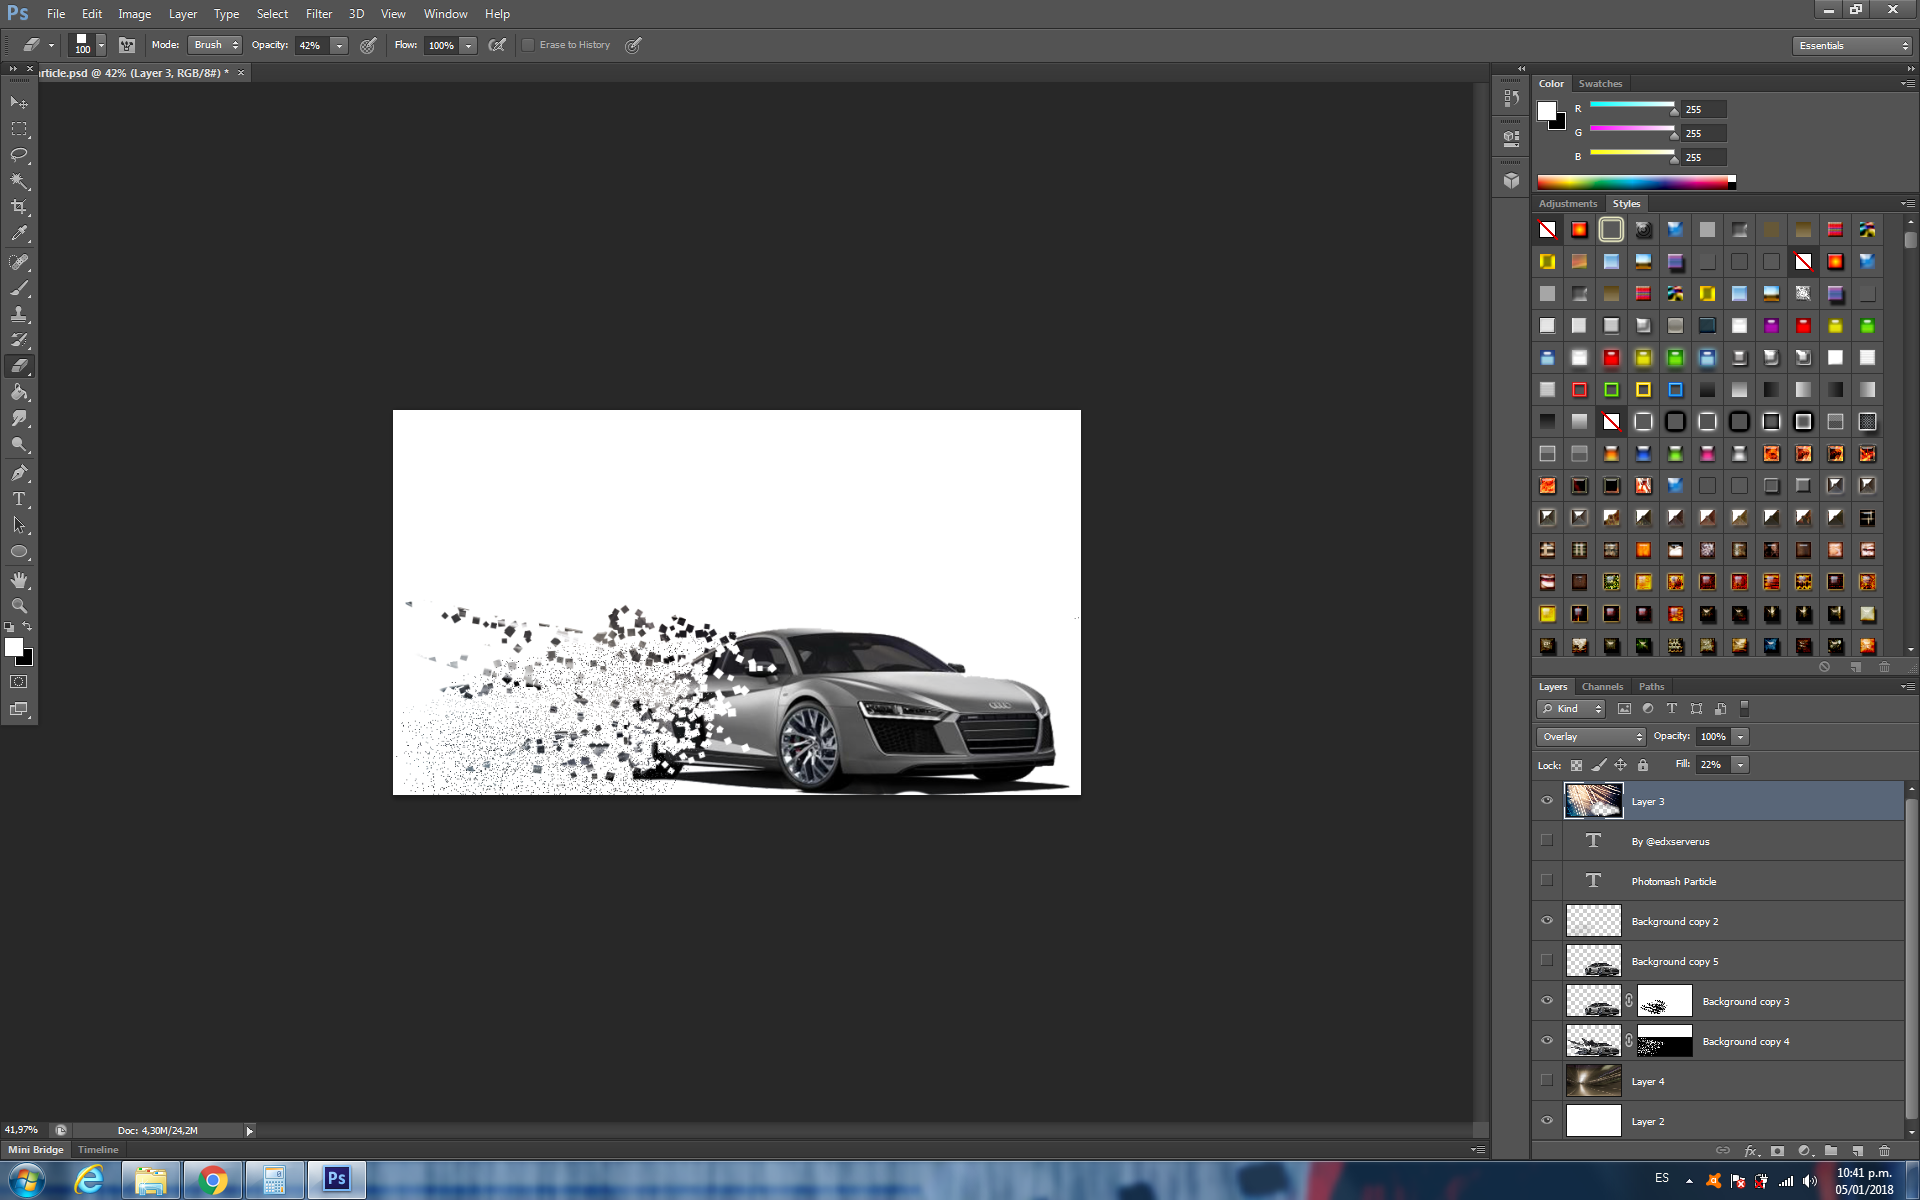The width and height of the screenshot is (1920, 1200).
Task: Open Google Chrome from the taskbar
Action: [212, 1180]
